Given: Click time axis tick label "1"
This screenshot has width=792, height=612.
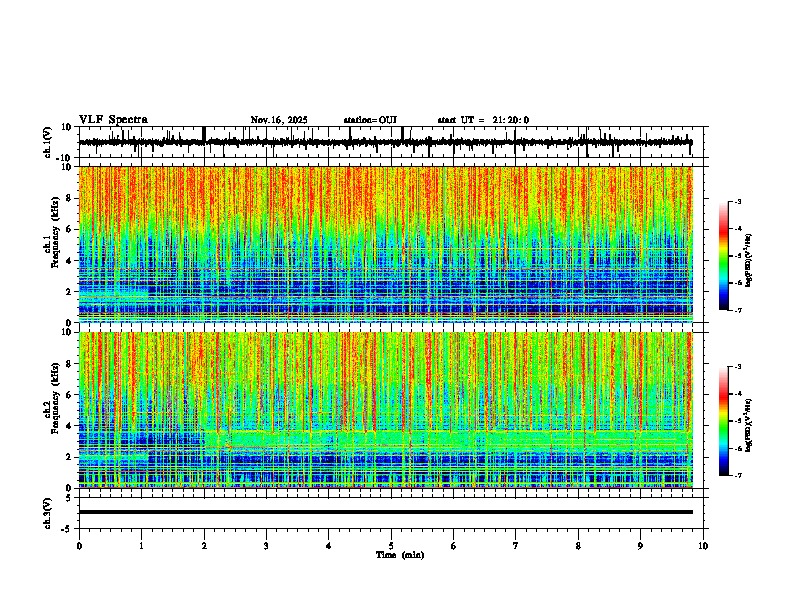Looking at the screenshot, I should tap(141, 546).
